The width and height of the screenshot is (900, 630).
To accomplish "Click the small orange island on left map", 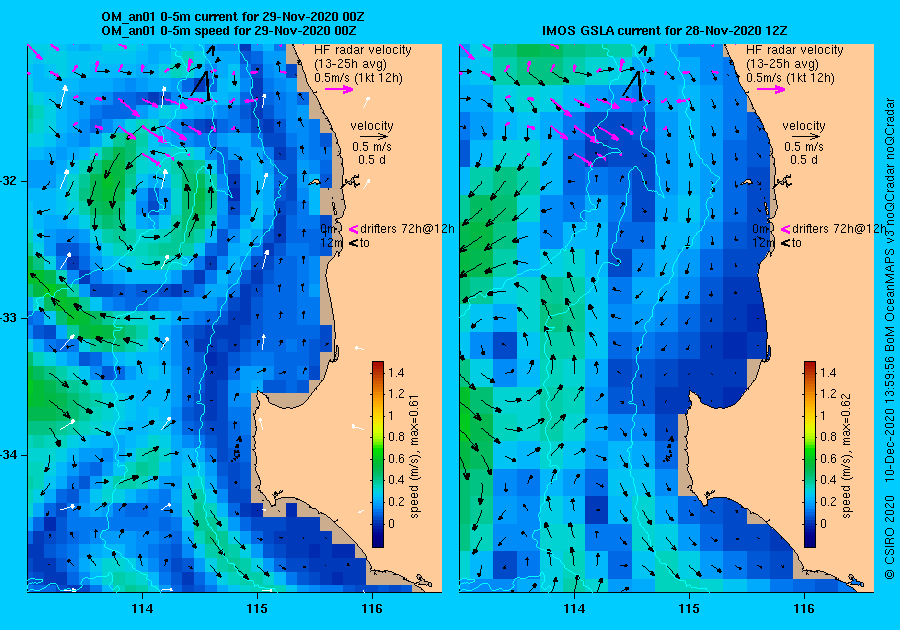I will tap(315, 182).
